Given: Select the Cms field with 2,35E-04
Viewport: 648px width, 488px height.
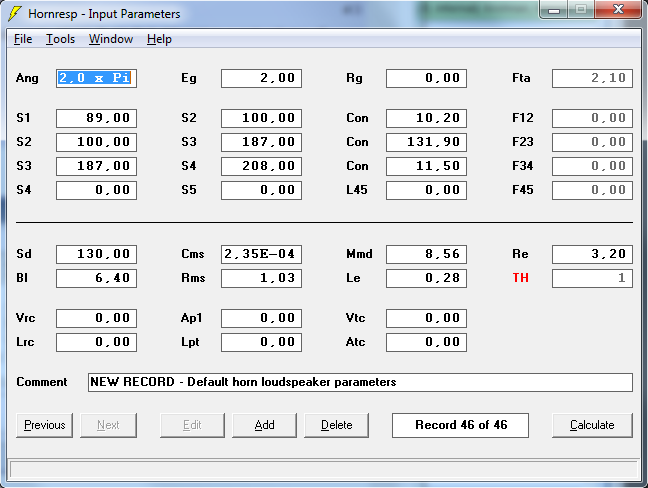Looking at the screenshot, I should click(262, 254).
